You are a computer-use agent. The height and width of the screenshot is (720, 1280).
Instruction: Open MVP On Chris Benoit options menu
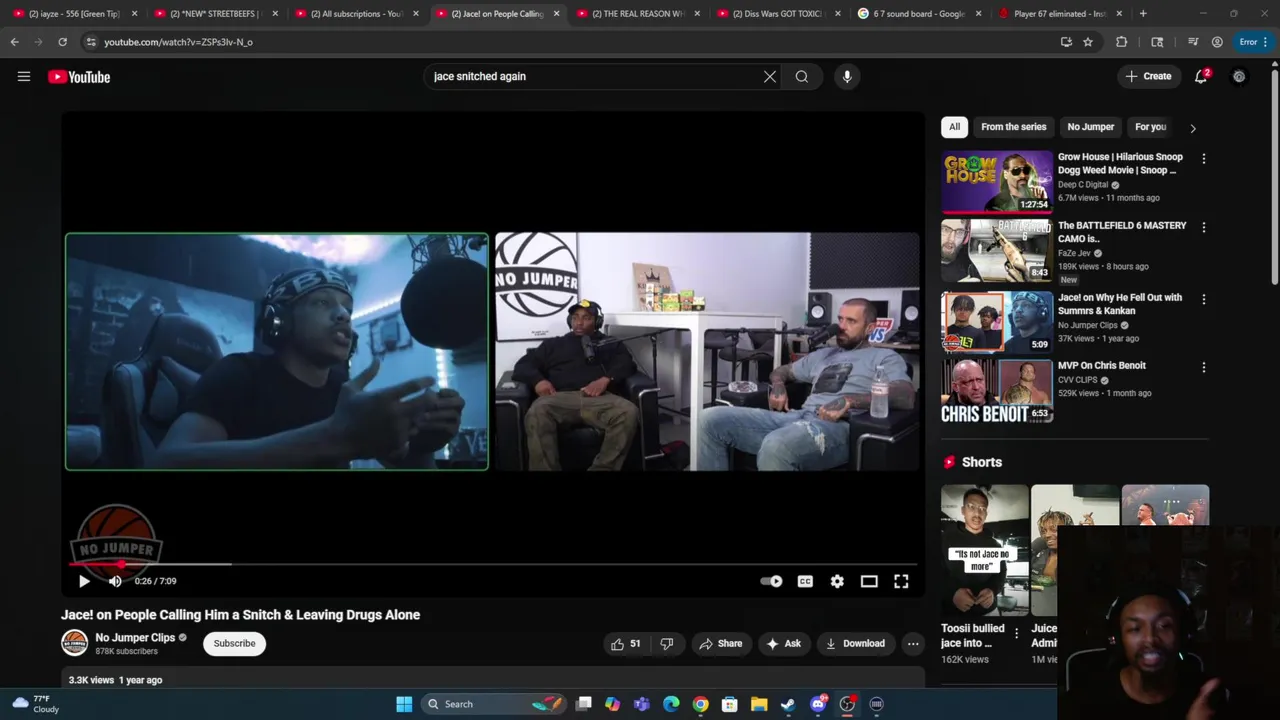[1204, 367]
